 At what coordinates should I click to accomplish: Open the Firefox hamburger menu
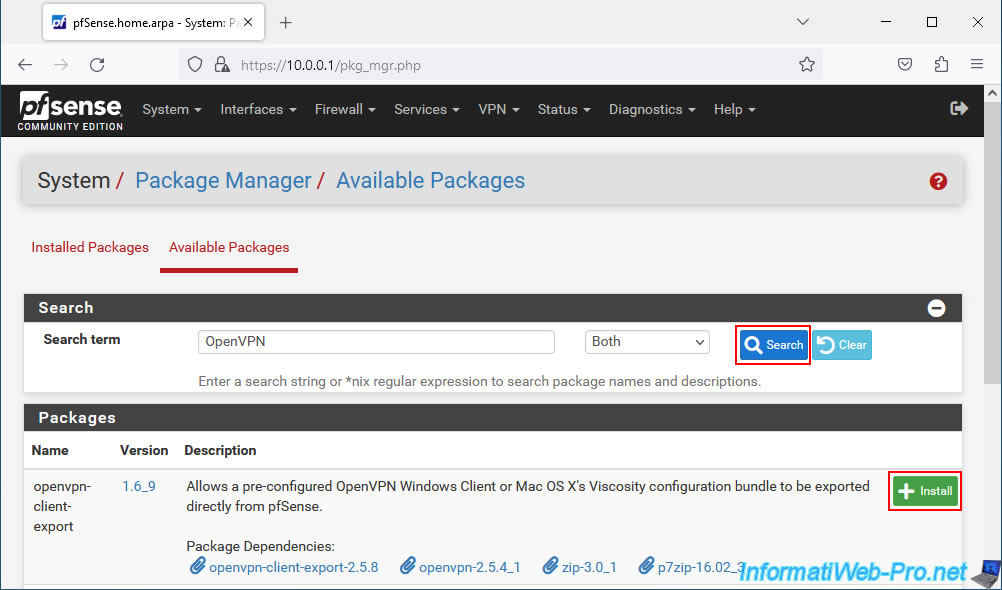976,65
